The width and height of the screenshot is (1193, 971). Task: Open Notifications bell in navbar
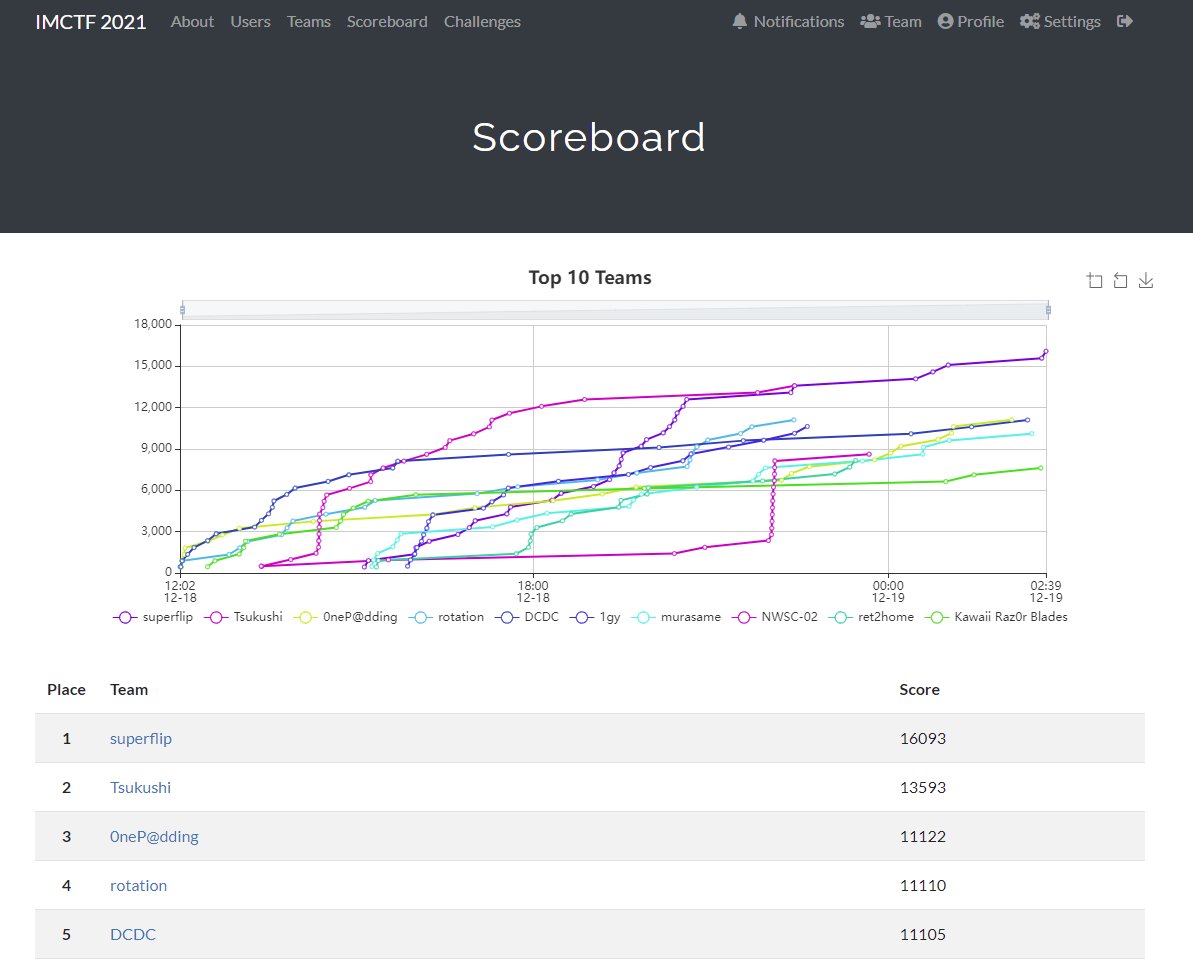(788, 21)
